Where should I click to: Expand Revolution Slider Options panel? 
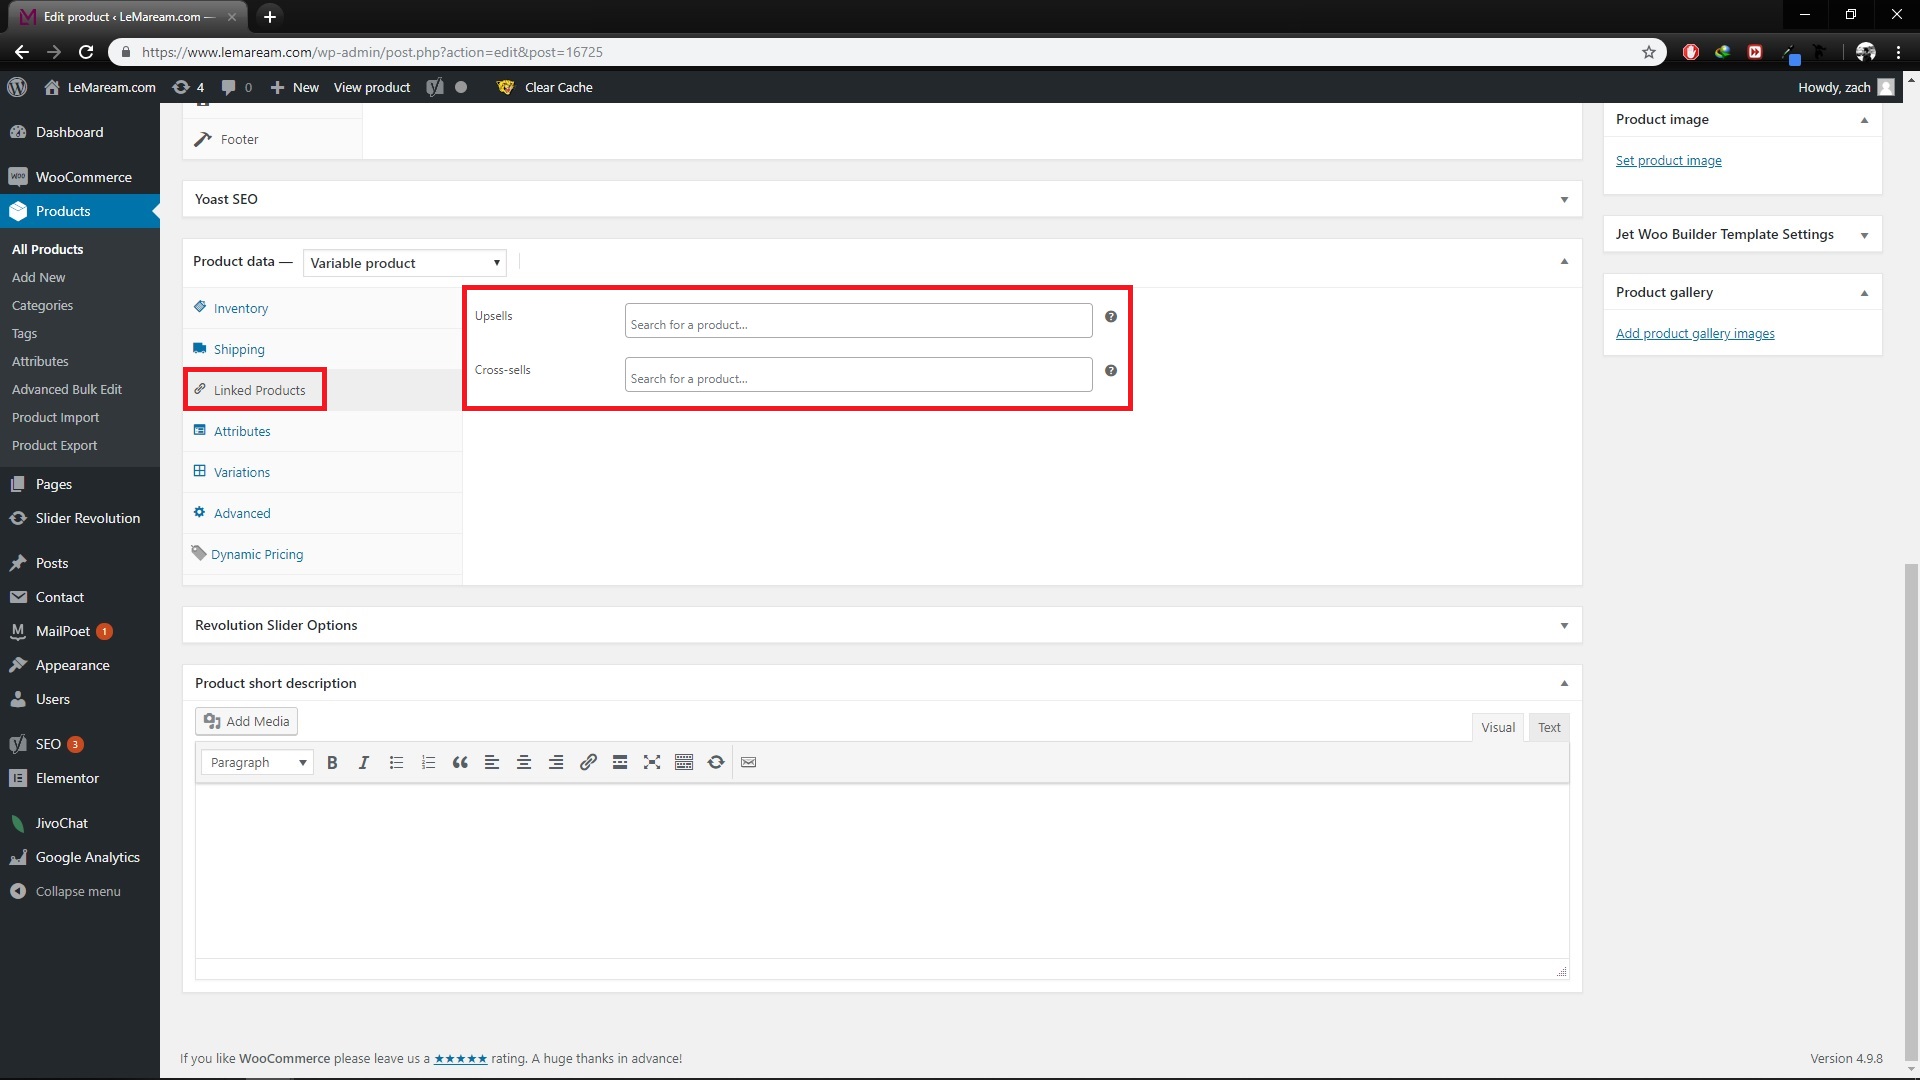pos(1564,626)
